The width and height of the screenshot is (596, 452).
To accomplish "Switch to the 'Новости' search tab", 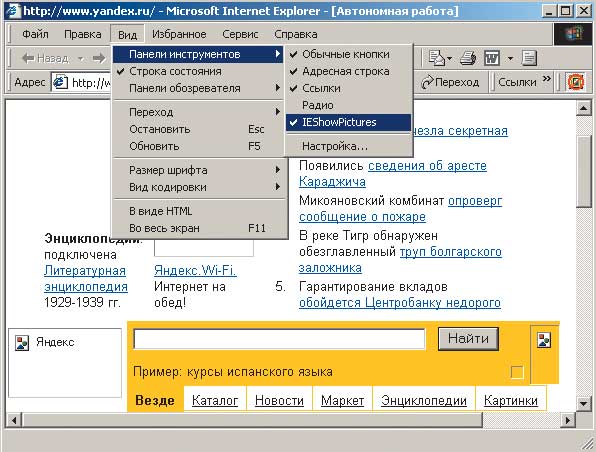I will point(279,400).
